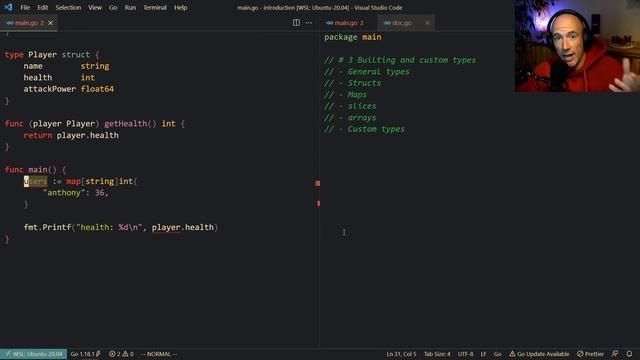Click comment '# 3 Builting and custom types'
The width and height of the screenshot is (640, 360).
400,60
